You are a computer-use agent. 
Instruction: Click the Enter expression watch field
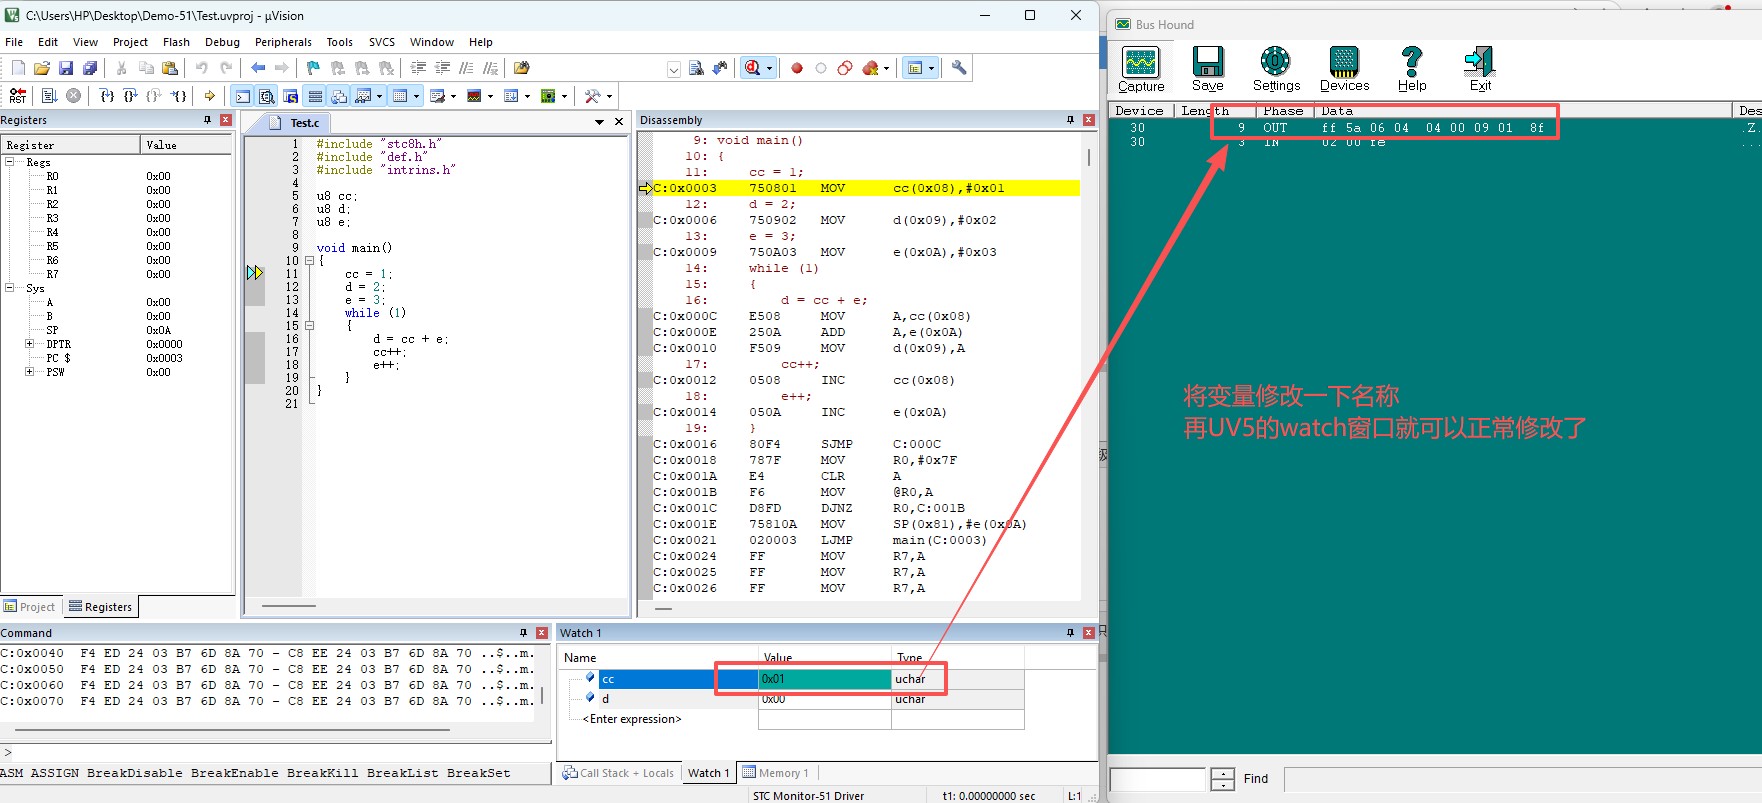[632, 719]
